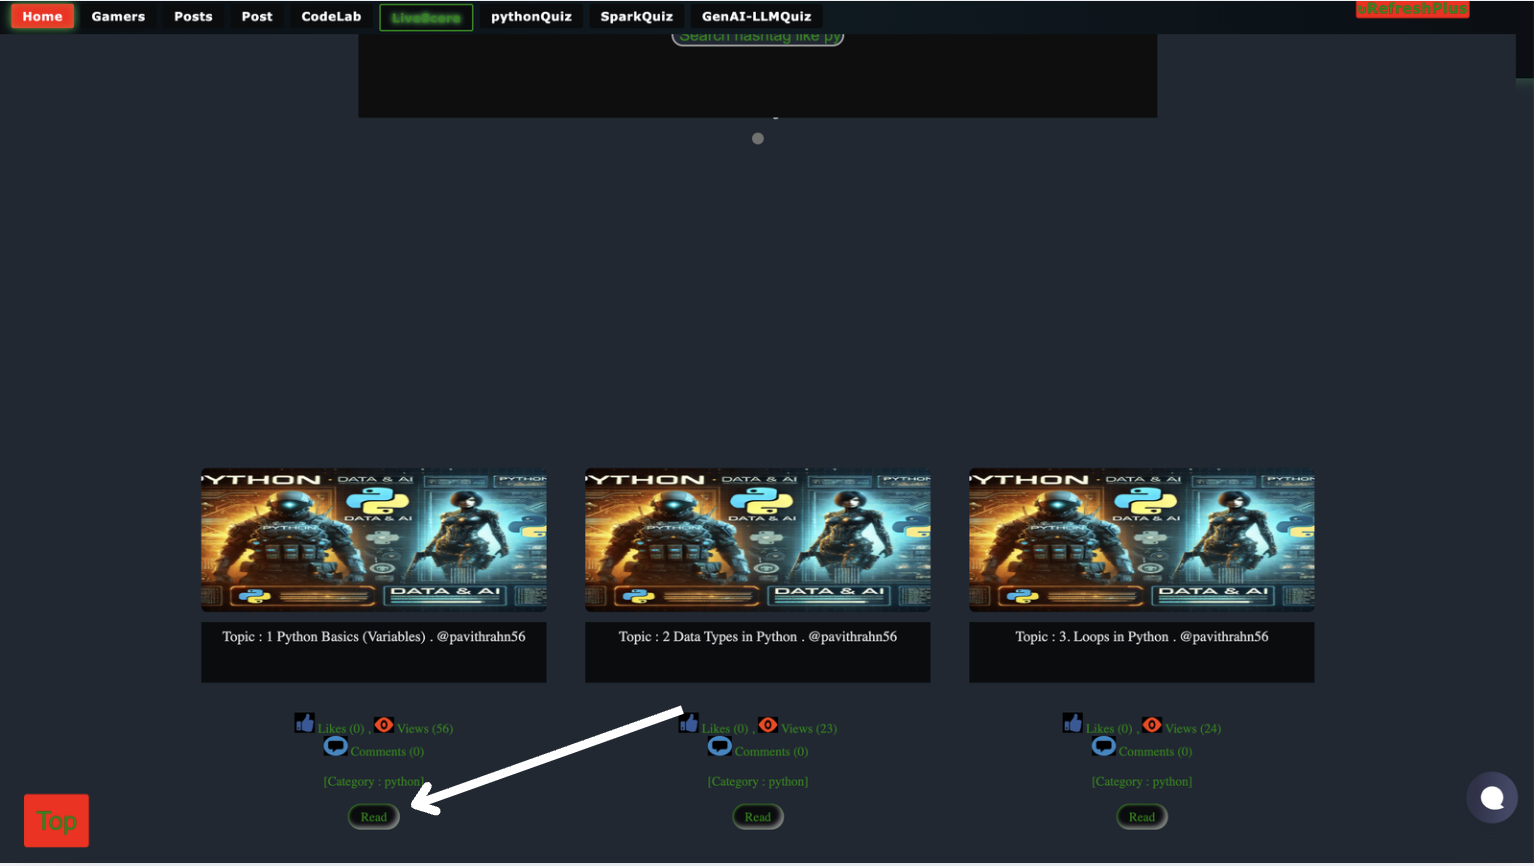Click the Read button for Python Basics
1534x866 pixels.
pyautogui.click(x=374, y=817)
